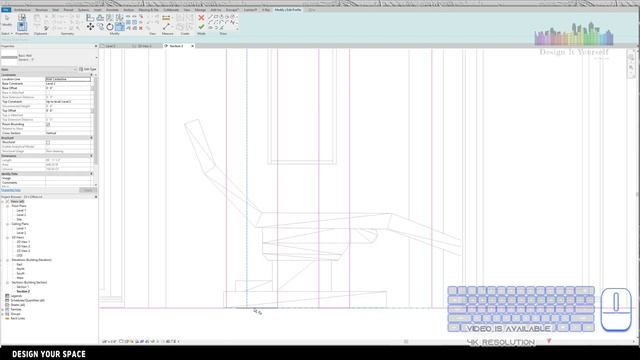Cancel edit mode with the red X
Image resolution: width=640 pixels, height=360 pixels.
(x=202, y=18)
